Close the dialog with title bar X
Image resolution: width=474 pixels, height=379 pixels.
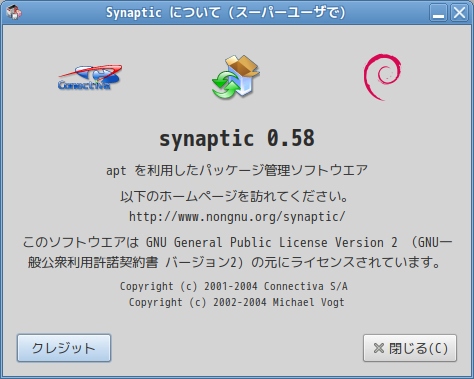point(459,13)
